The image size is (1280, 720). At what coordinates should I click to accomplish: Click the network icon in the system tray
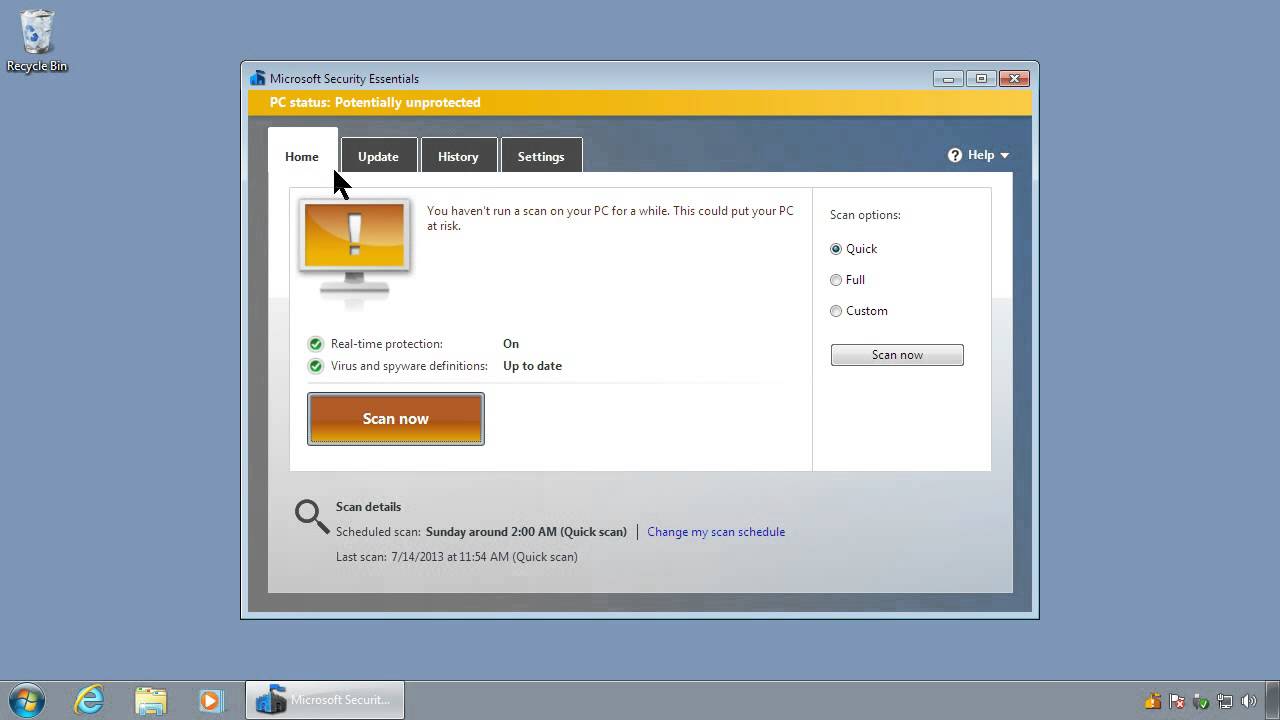(1225, 701)
